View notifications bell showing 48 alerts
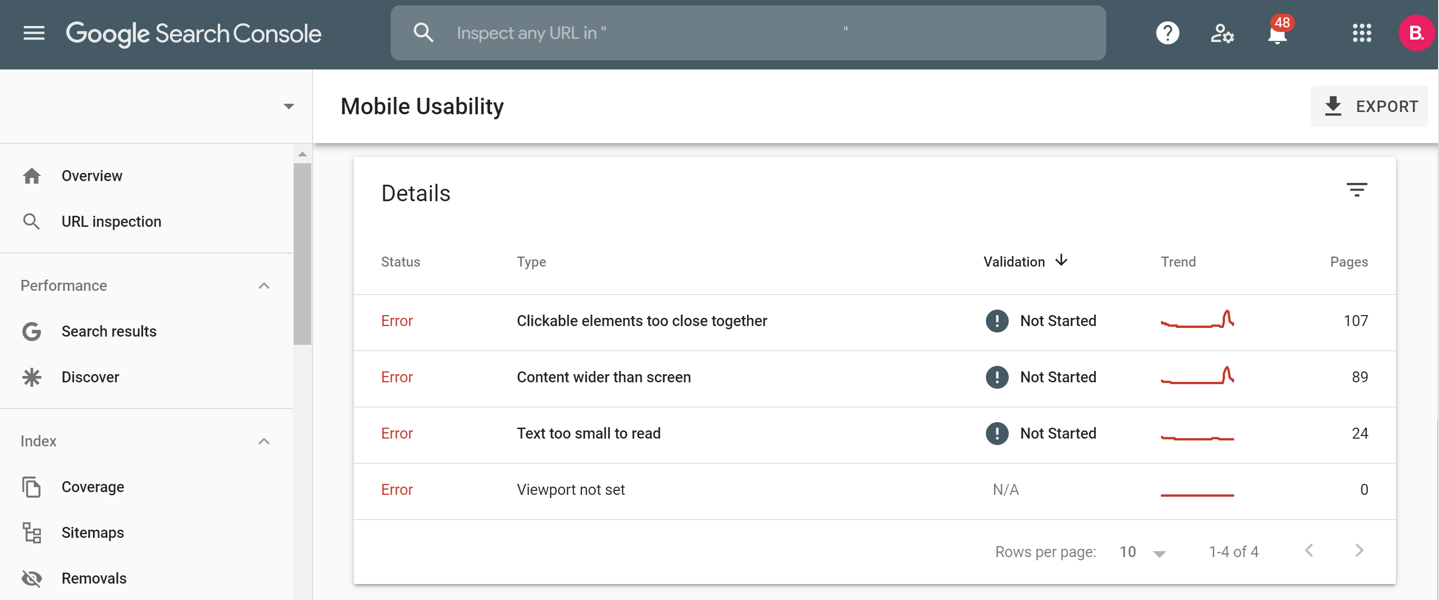1439x600 pixels. click(1276, 33)
